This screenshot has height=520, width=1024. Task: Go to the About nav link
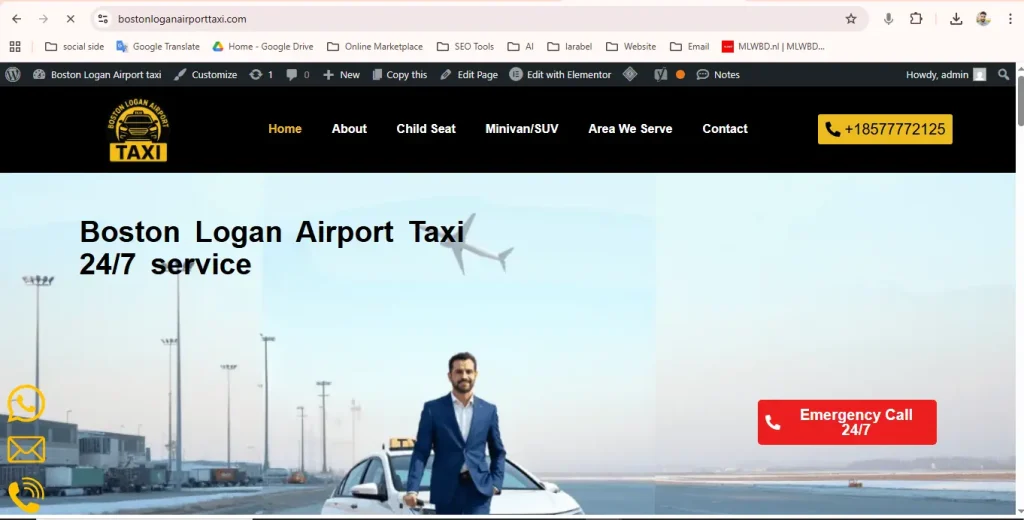click(x=349, y=129)
